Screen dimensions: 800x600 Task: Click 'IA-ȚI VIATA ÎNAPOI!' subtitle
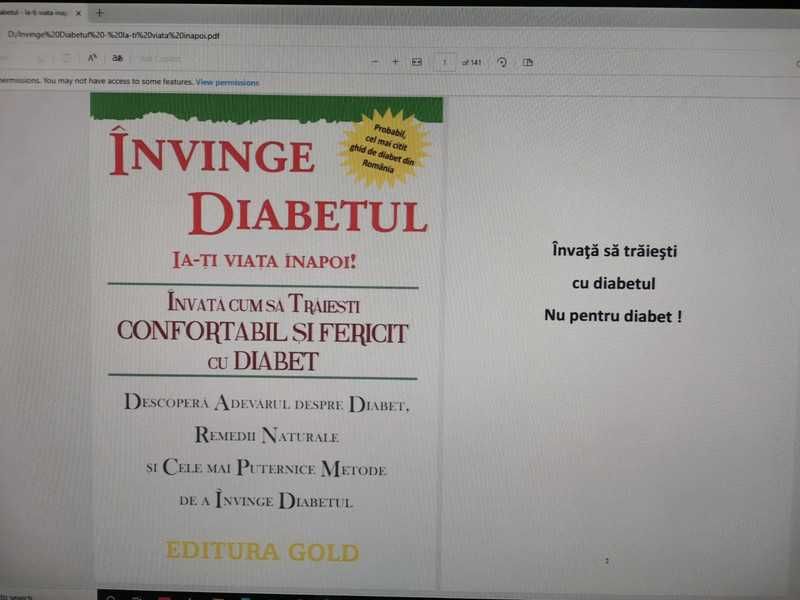(264, 261)
